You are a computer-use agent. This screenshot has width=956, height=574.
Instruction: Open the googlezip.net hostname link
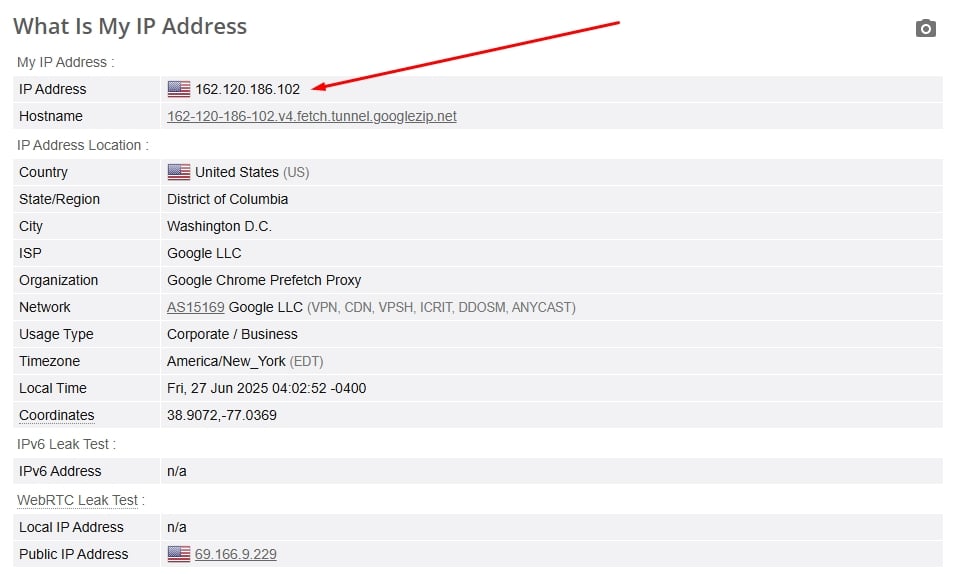click(x=312, y=116)
